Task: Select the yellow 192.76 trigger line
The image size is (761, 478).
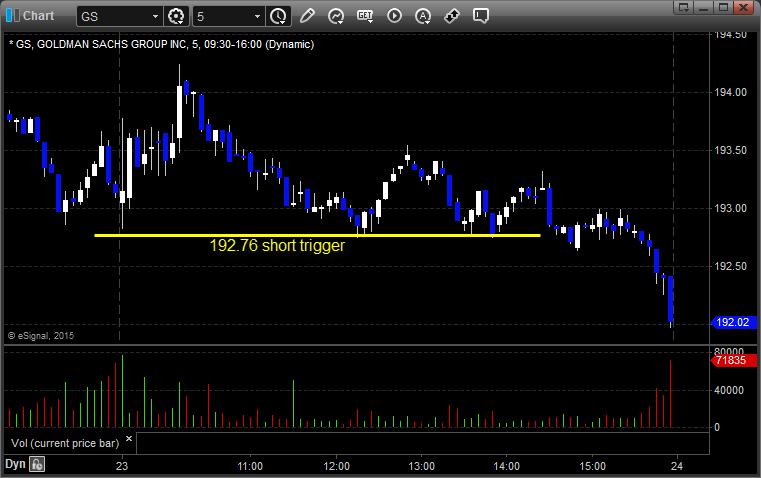Action: coord(317,235)
